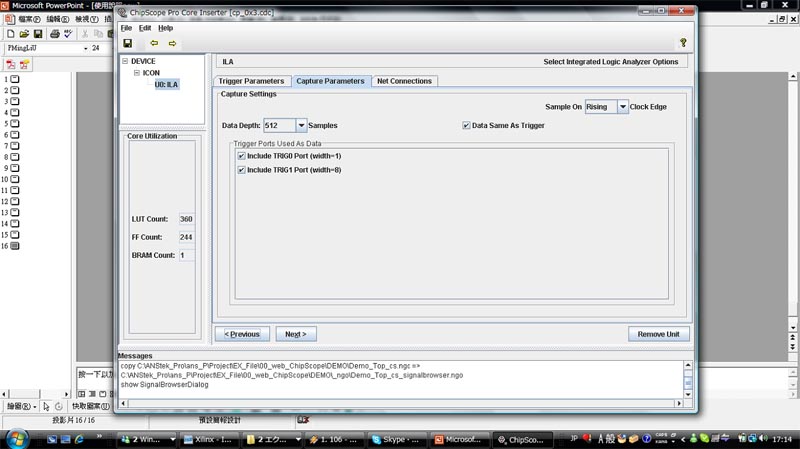Screen dimensions: 800x449
Task: Switch to ChipScope taskbar button
Action: (521, 439)
